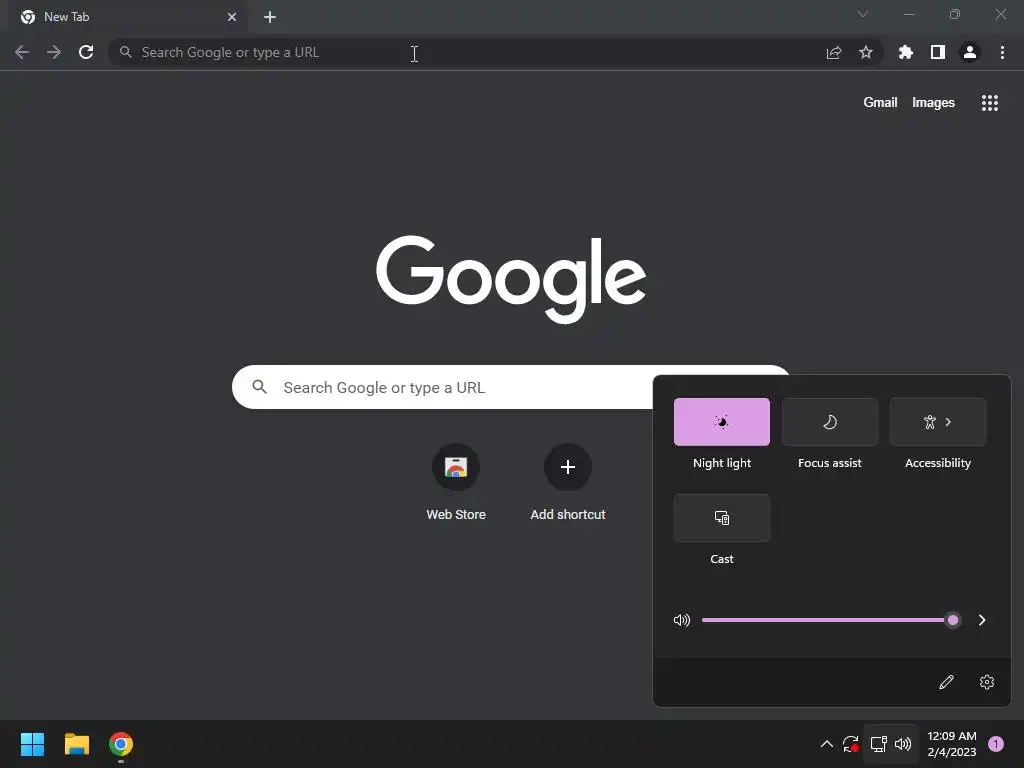Open audio output chevron beside volume slider
The height and width of the screenshot is (768, 1024).
[982, 620]
